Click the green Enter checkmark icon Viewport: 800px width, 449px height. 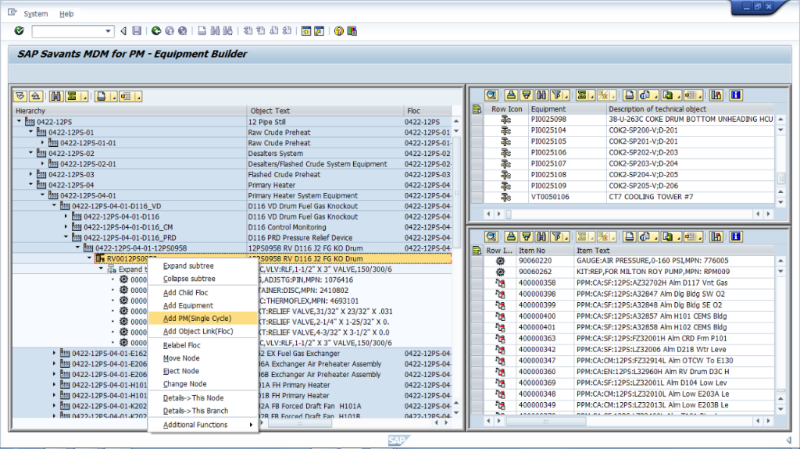[19, 31]
